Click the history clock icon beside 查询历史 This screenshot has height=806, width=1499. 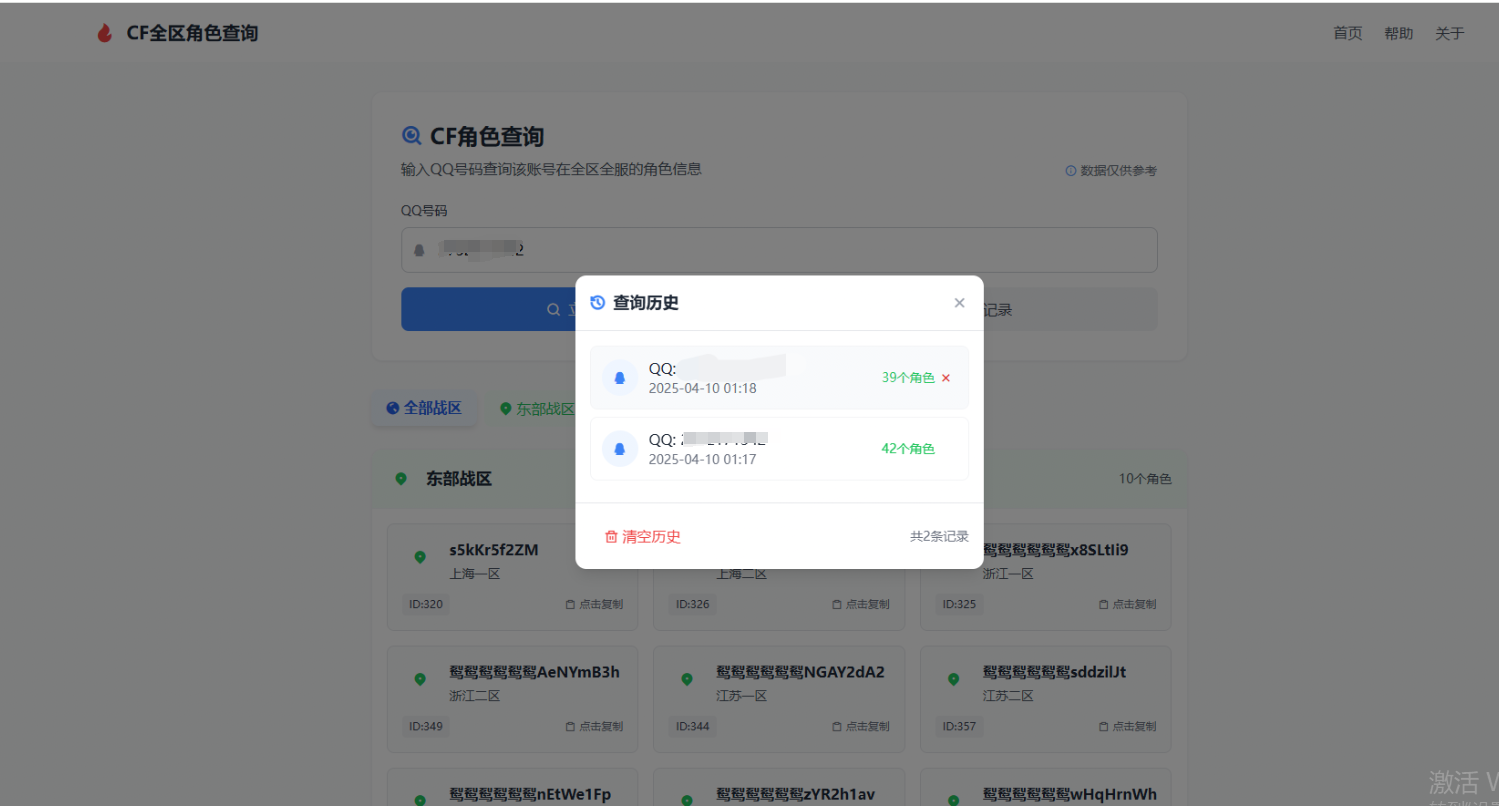pyautogui.click(x=598, y=303)
